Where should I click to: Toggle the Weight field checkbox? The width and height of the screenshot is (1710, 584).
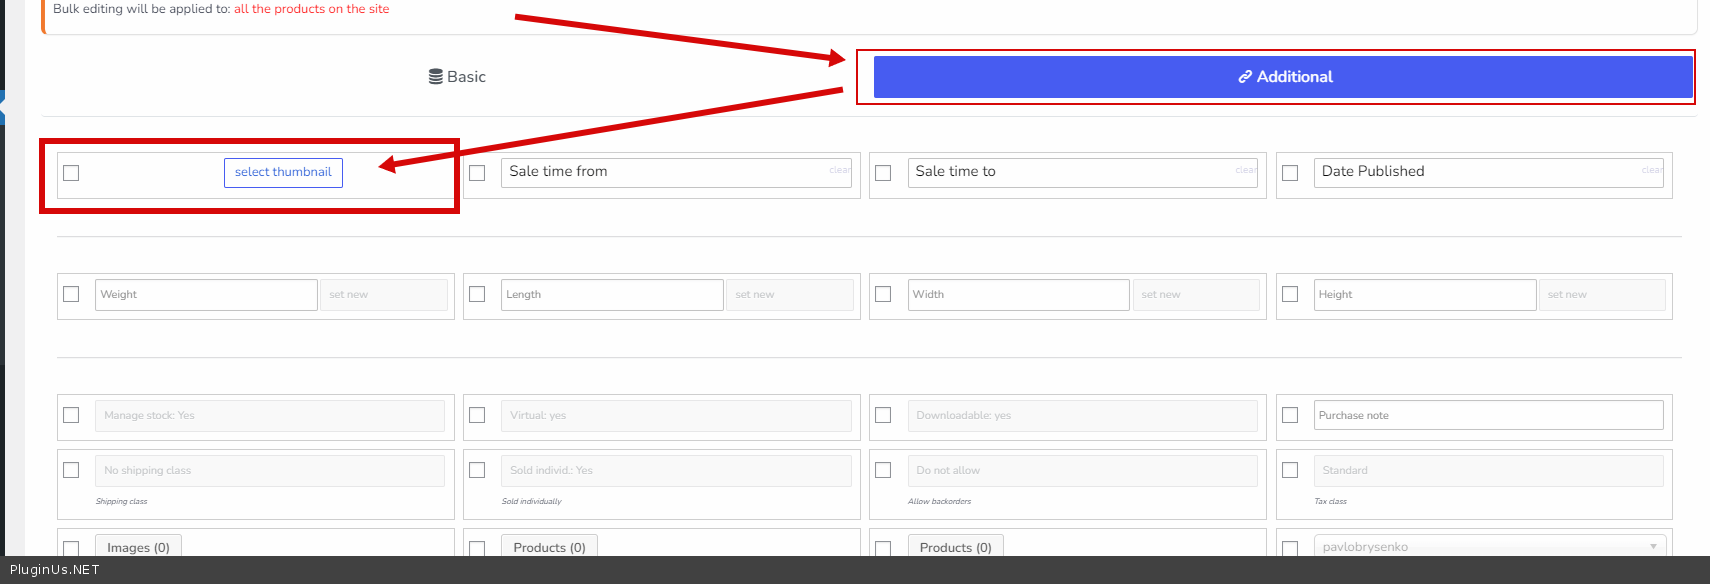(71, 294)
